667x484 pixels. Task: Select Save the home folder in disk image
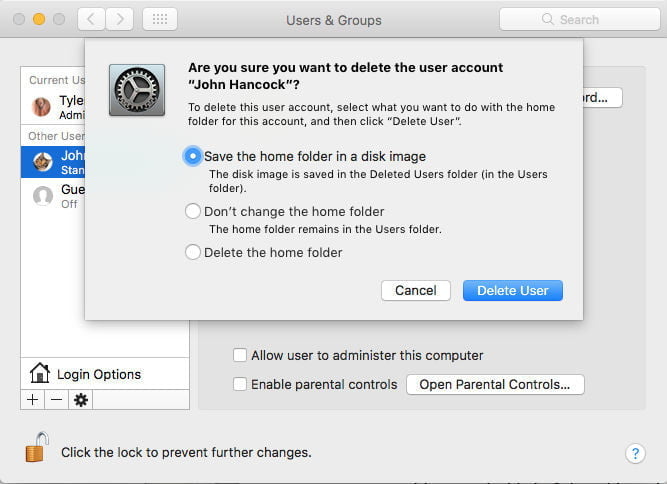point(193,156)
